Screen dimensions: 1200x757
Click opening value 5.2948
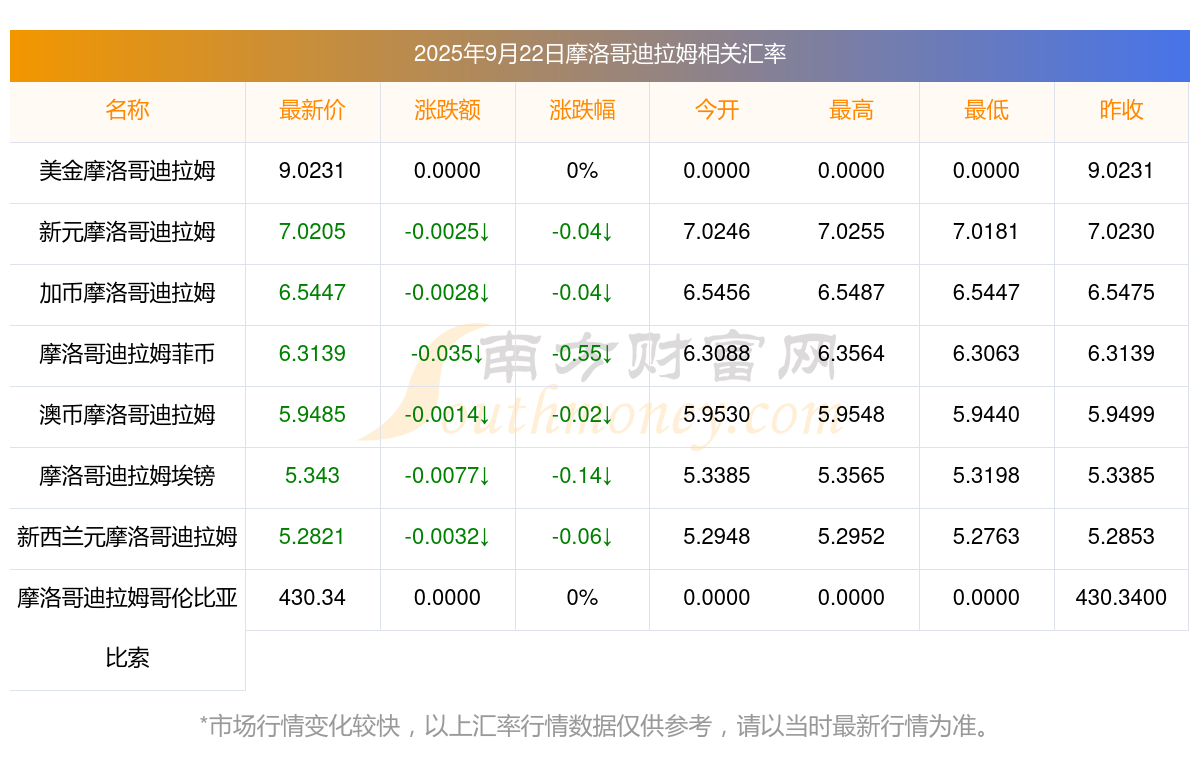(717, 537)
